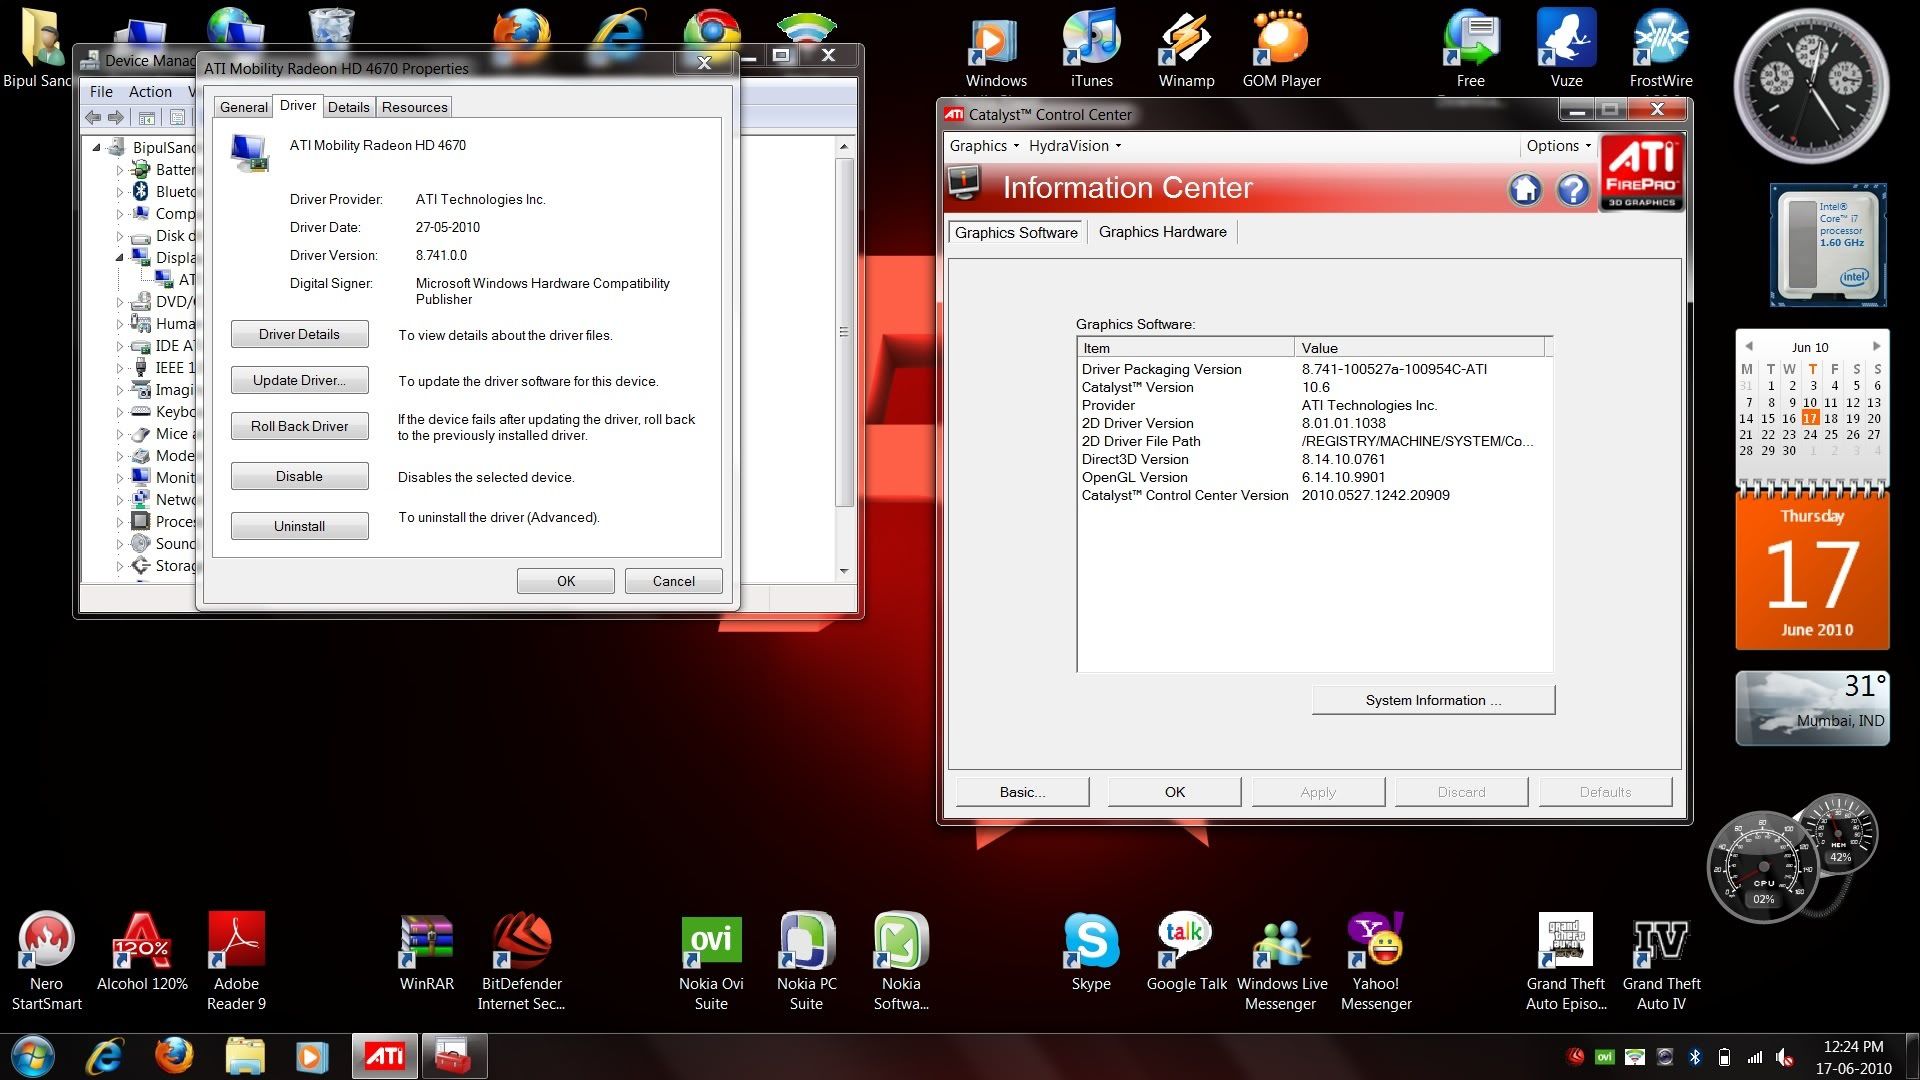Expand Sound node in Device Manager
Viewport: 1920px width, 1080px height.
[x=120, y=544]
